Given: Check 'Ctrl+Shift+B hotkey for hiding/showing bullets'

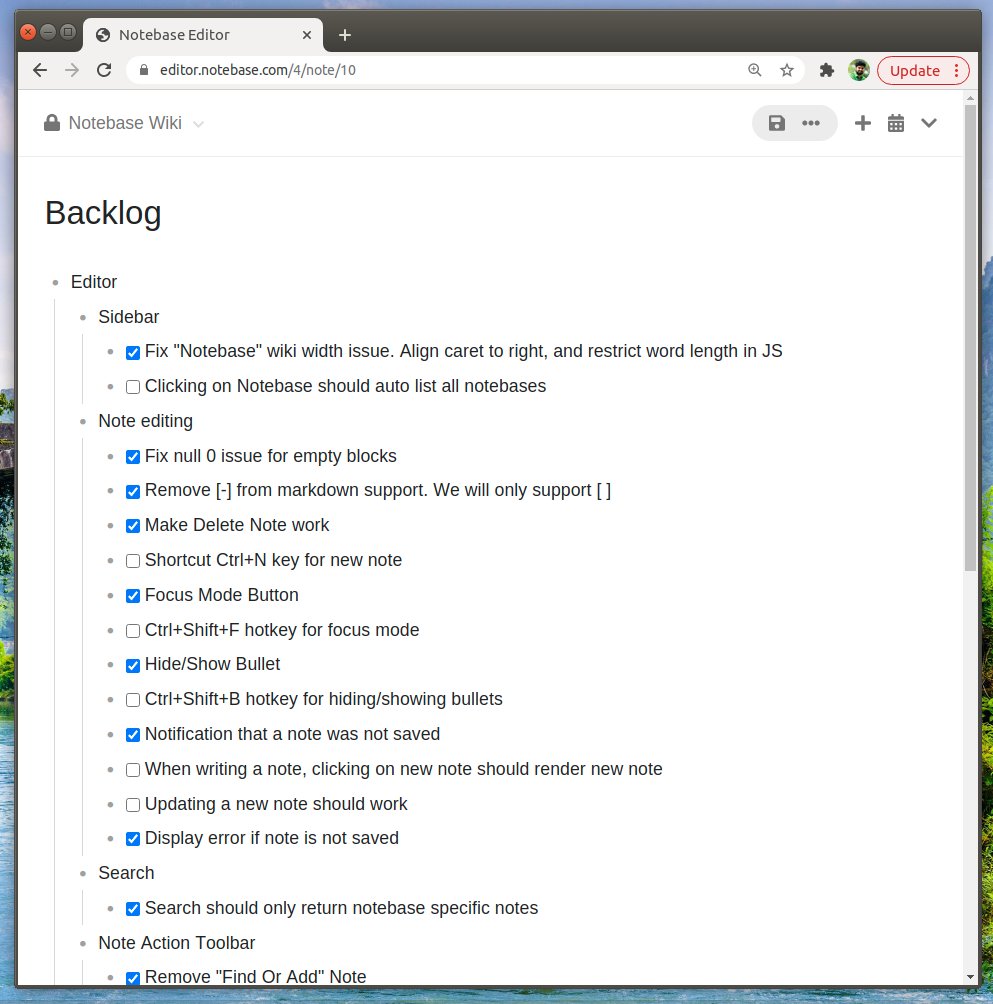Looking at the screenshot, I should [x=133, y=700].
